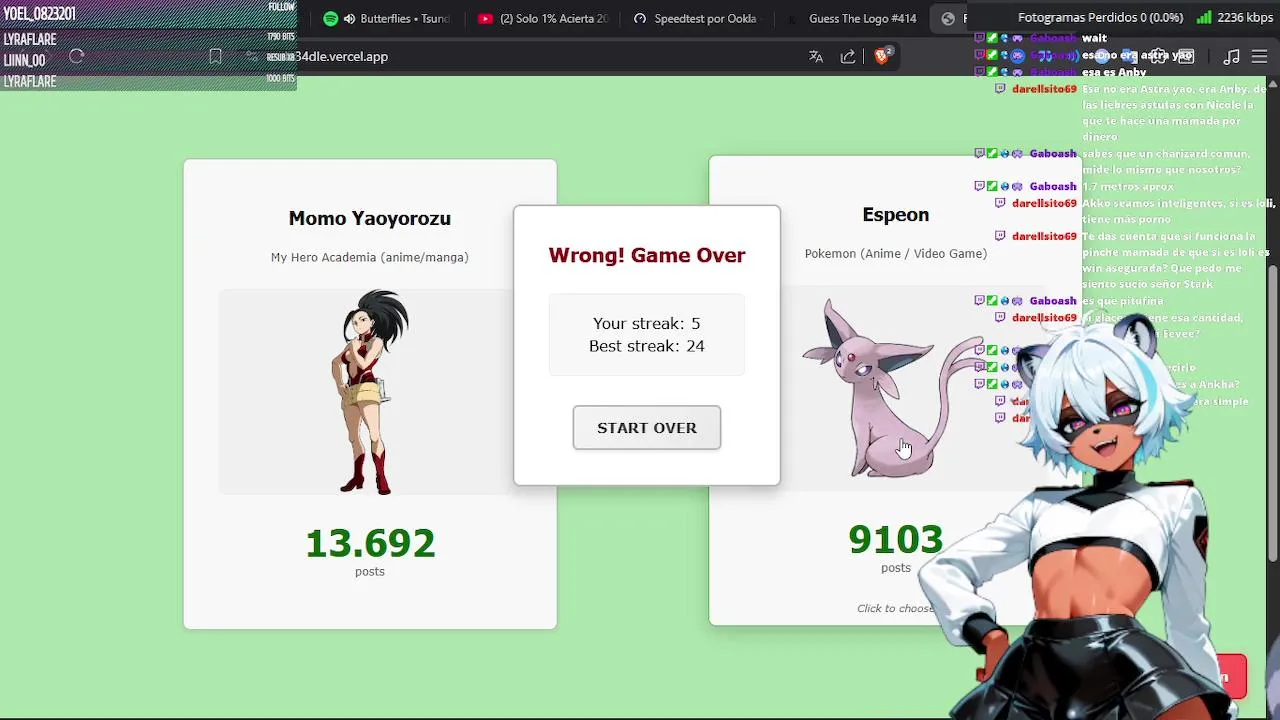Viewport: 1280px width, 720px height.
Task: Switch to the Solo 1% Acierta YouTube tab
Action: coord(543,18)
